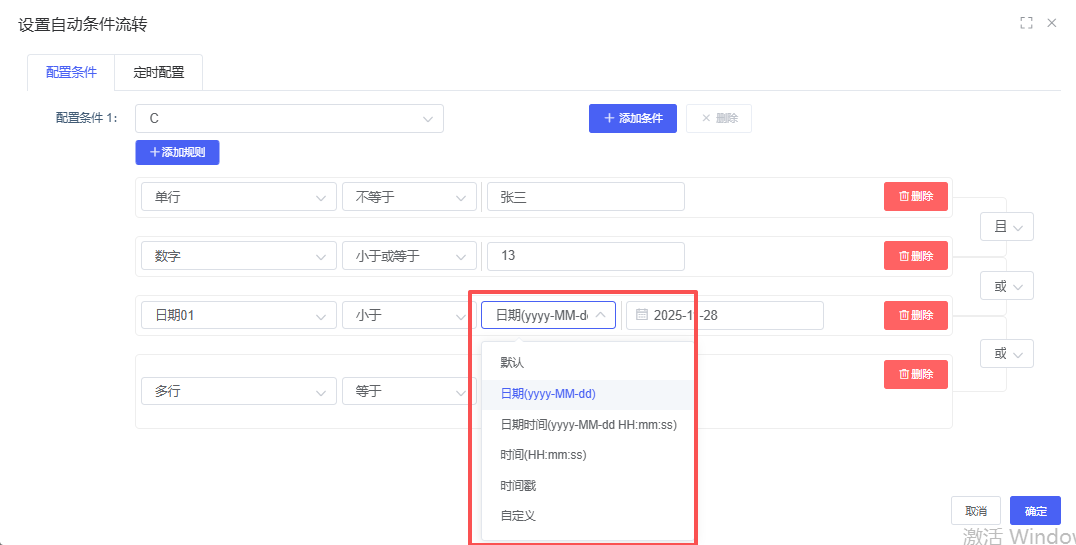Open the 且 logic connector dropdown

tap(1006, 228)
